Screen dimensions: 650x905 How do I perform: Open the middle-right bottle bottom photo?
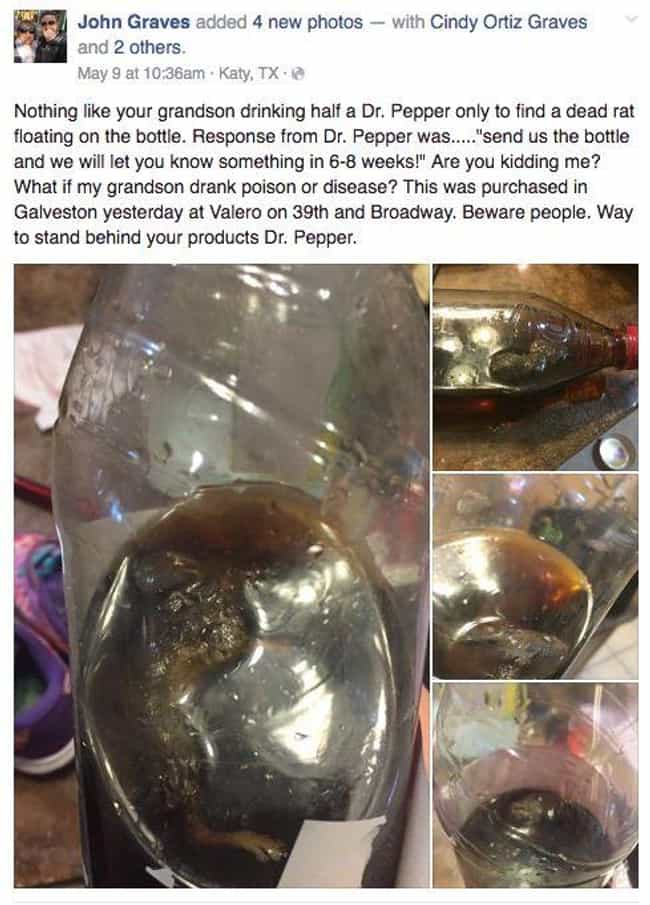536,577
